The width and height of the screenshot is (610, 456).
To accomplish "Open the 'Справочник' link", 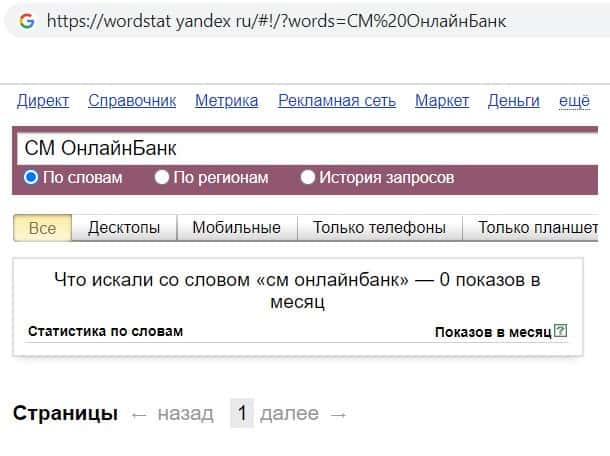I will pos(132,100).
